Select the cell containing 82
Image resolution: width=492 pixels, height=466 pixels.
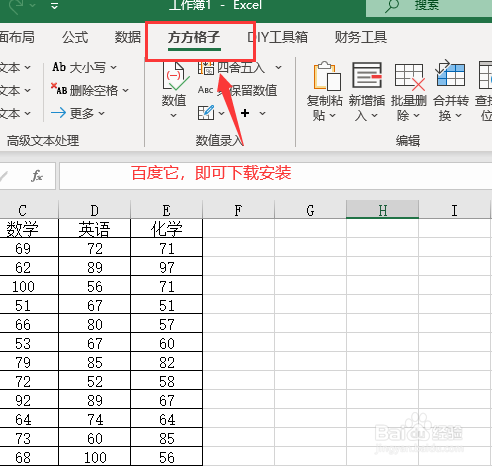tap(166, 362)
